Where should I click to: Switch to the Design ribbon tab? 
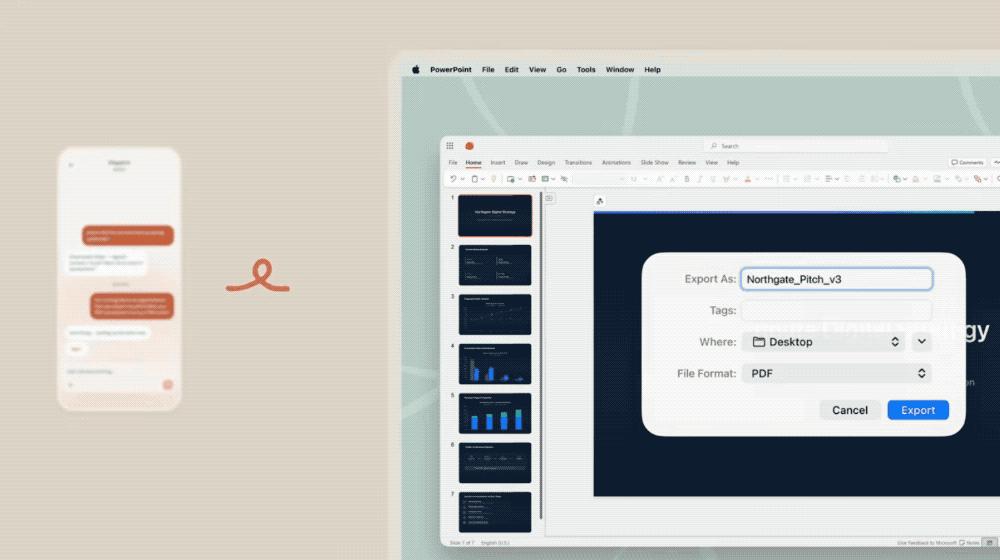coord(546,163)
